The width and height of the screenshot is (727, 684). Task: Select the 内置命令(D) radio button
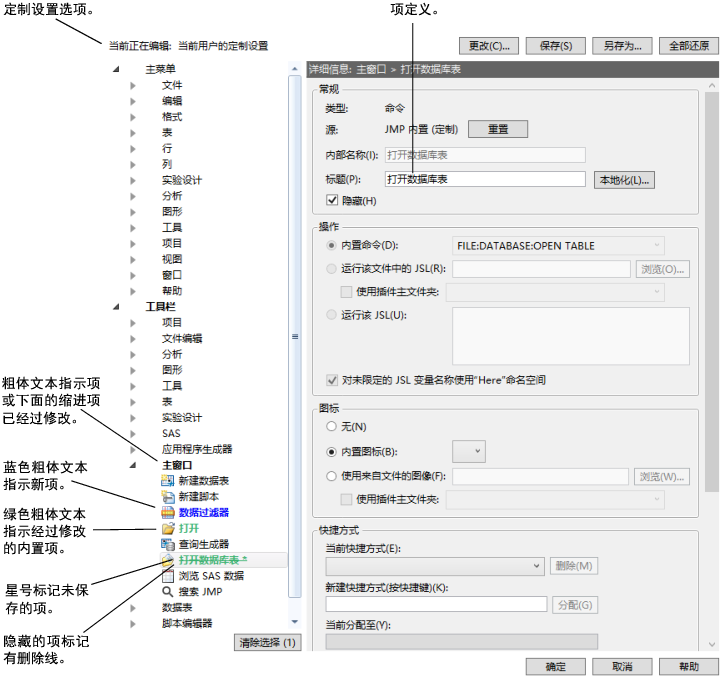pyautogui.click(x=331, y=245)
